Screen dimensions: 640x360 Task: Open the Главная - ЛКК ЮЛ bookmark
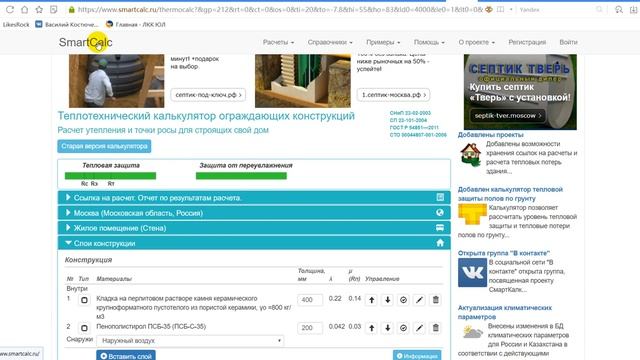pyautogui.click(x=136, y=24)
